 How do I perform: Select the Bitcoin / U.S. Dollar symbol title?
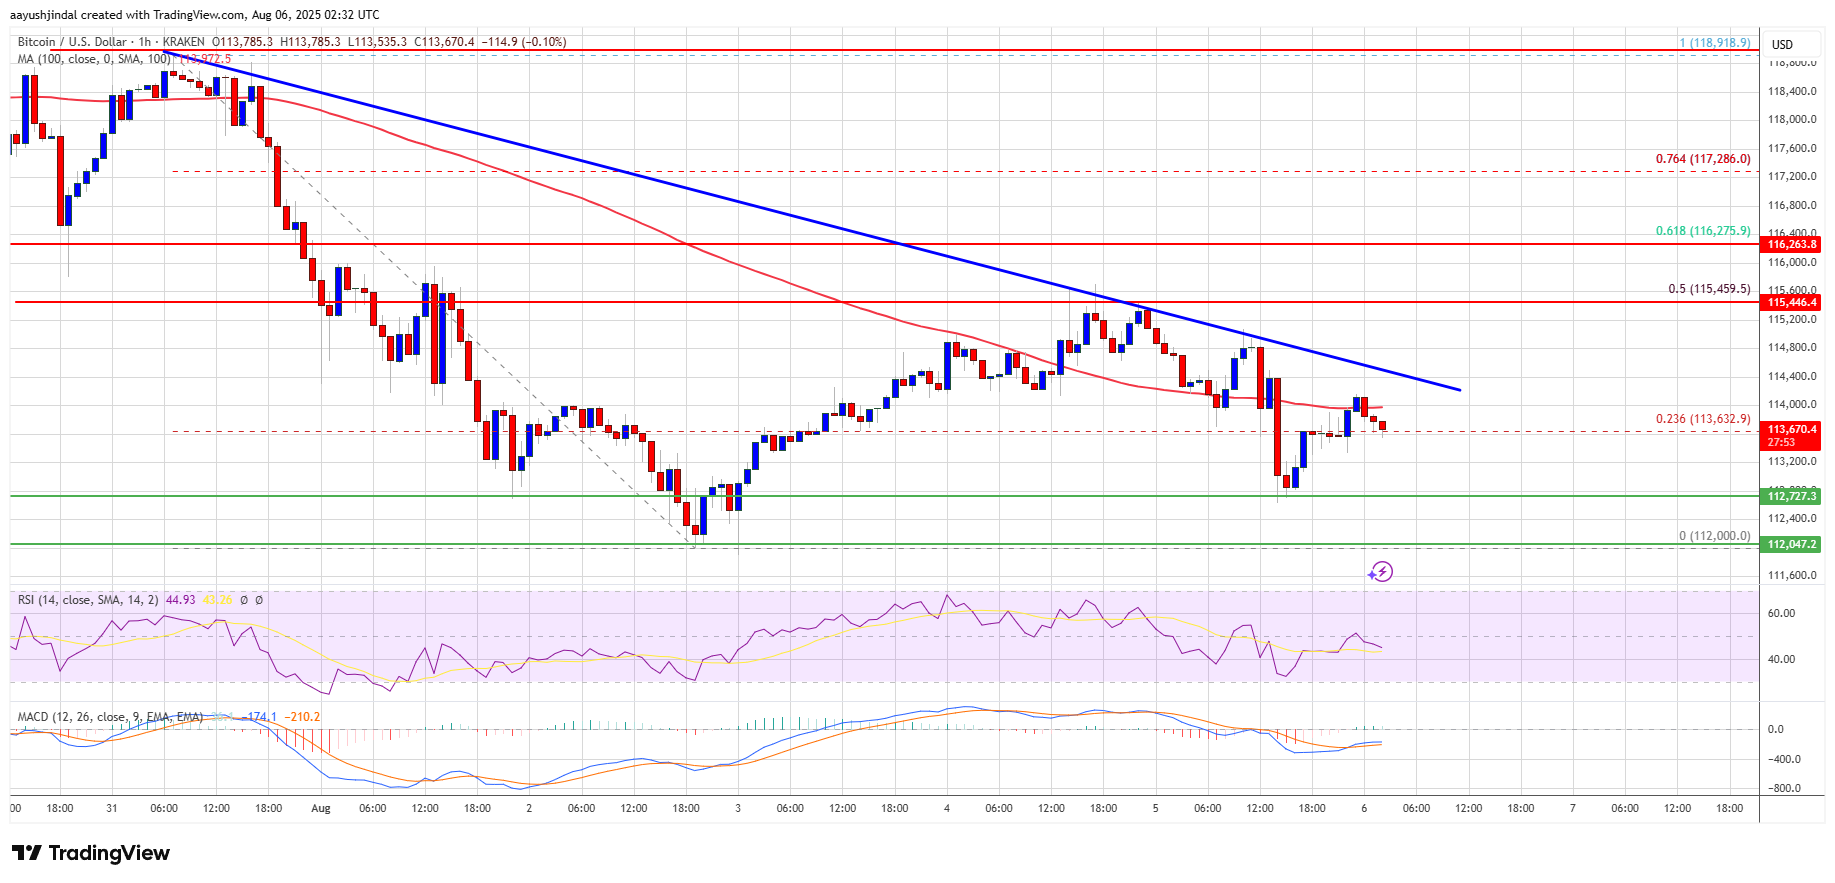(x=72, y=42)
